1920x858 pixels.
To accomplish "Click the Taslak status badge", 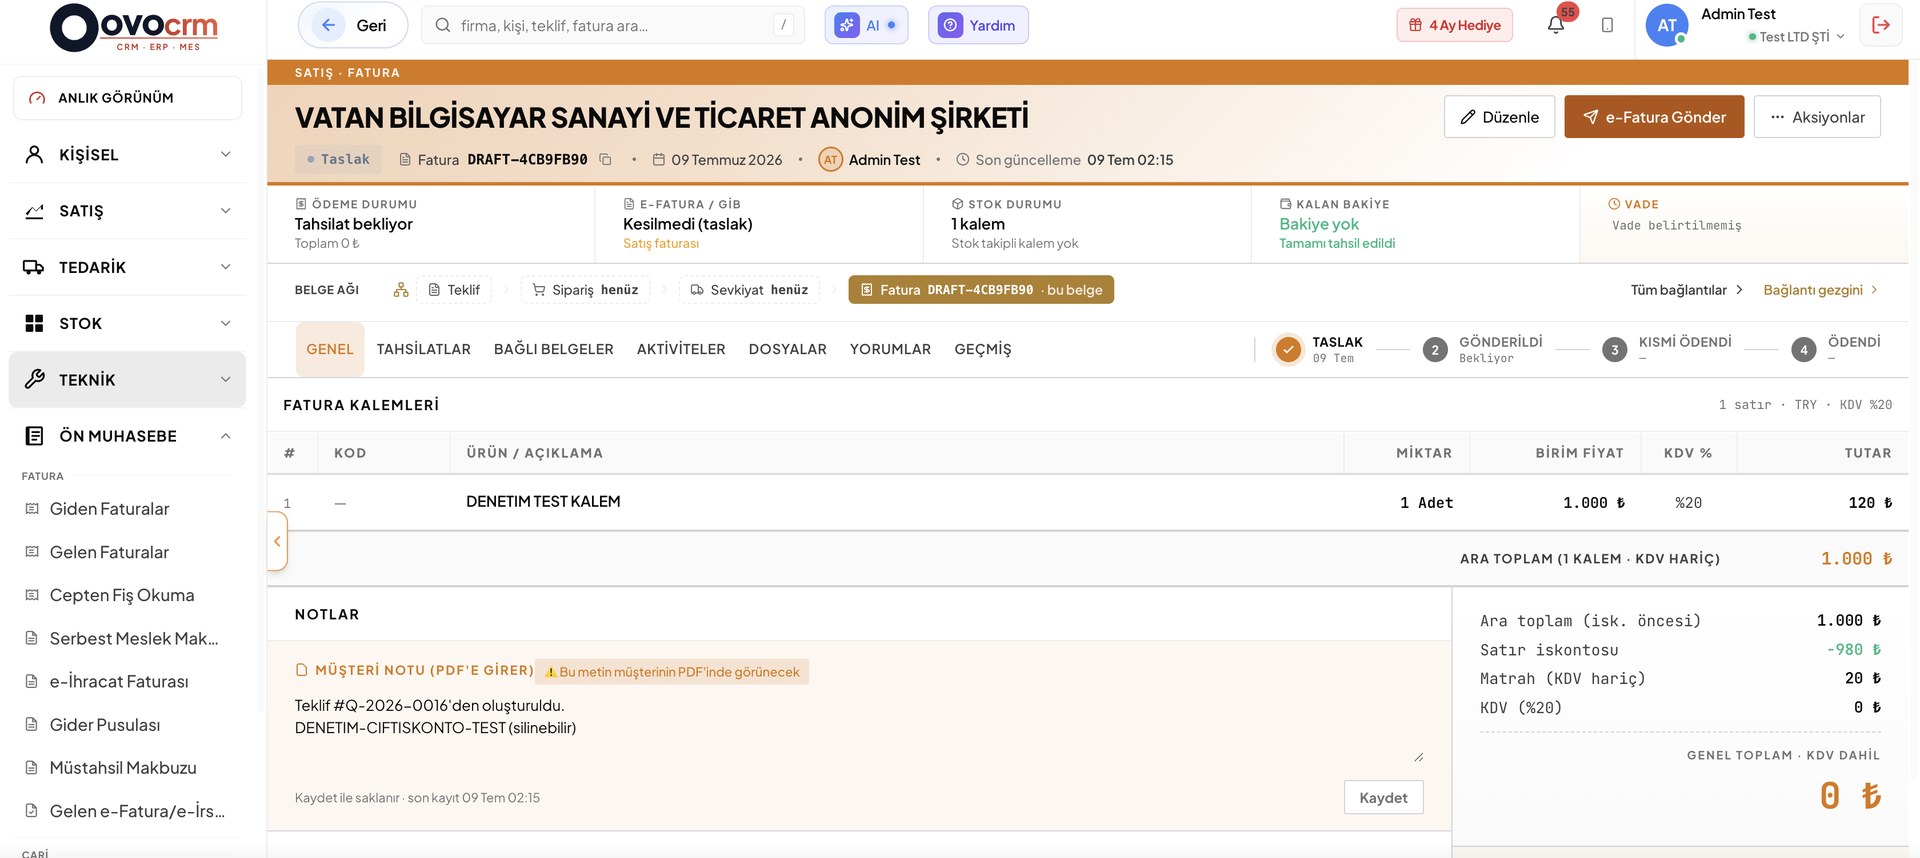I will 338,160.
